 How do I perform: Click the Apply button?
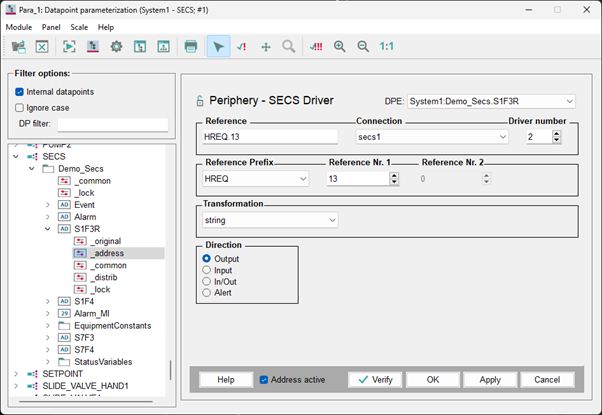click(x=490, y=380)
